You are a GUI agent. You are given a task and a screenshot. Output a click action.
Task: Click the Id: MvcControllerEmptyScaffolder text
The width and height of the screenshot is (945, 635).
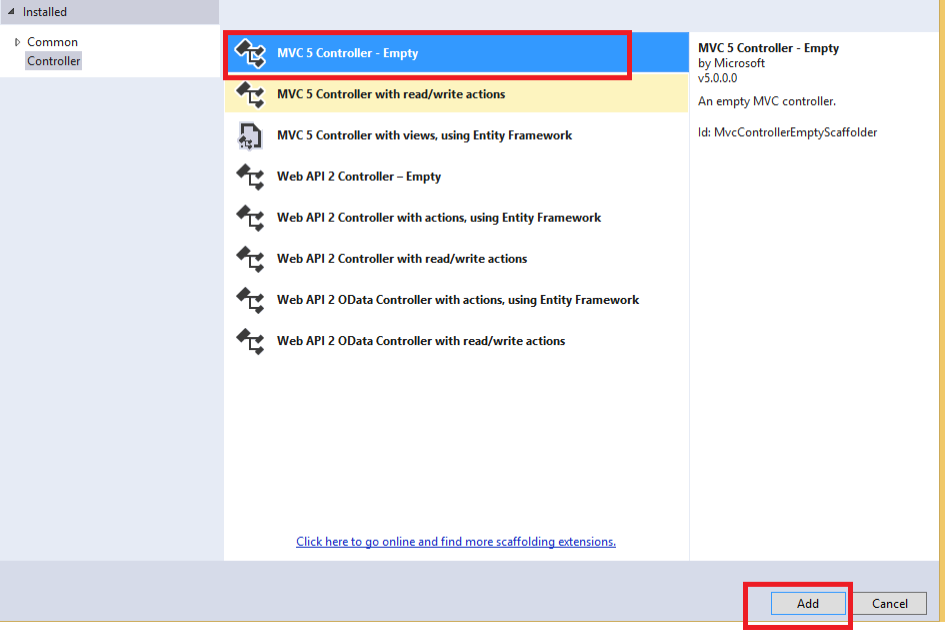787,132
